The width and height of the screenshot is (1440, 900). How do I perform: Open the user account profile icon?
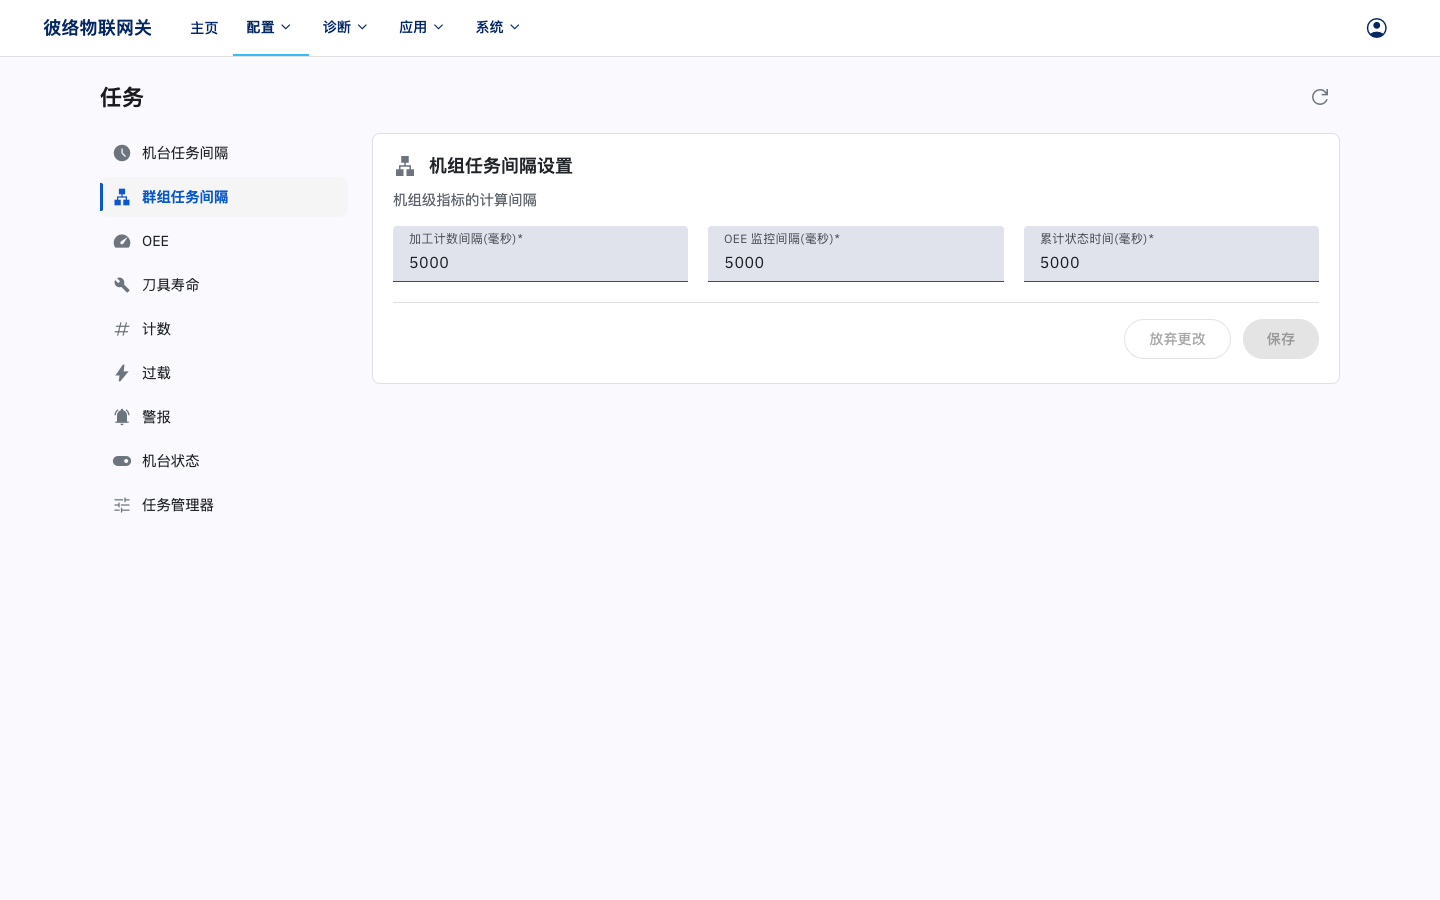click(x=1377, y=28)
